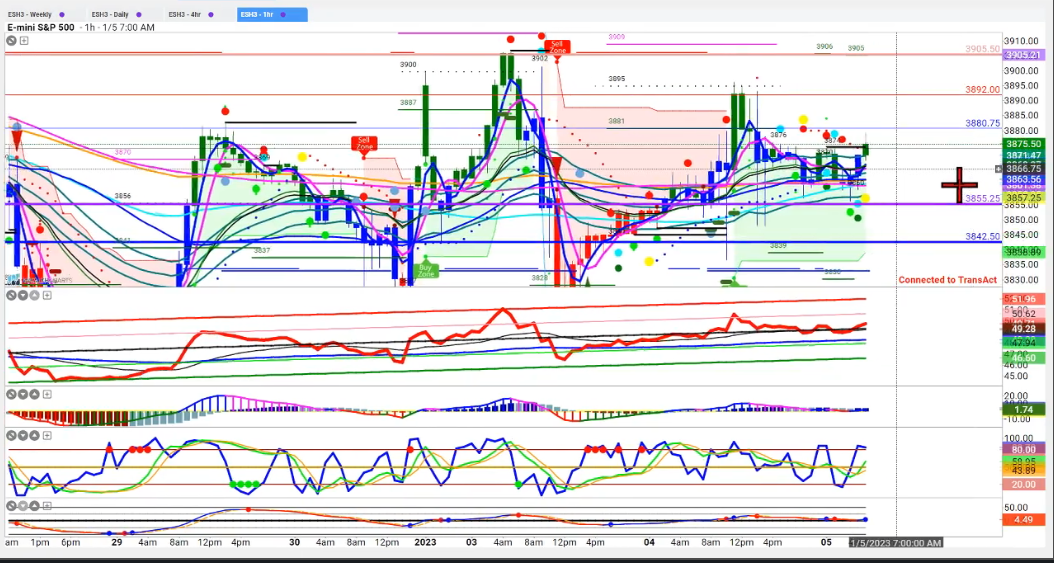This screenshot has width=1054, height=563.
Task: Click the 4.49 orange value tag
Action: (1023, 519)
